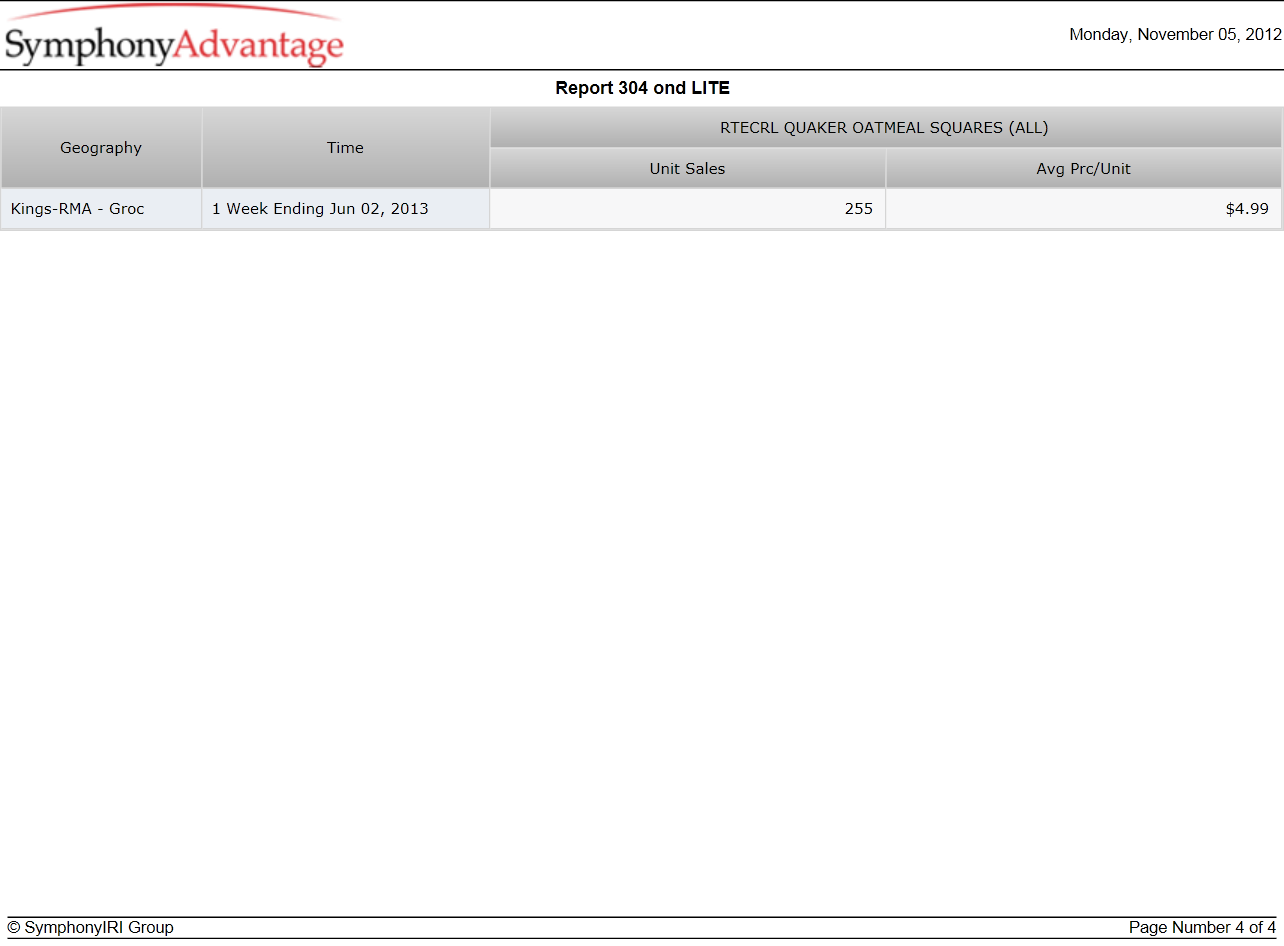Select the report date Monday, November 05, 2012
1284x946 pixels.
point(1175,34)
